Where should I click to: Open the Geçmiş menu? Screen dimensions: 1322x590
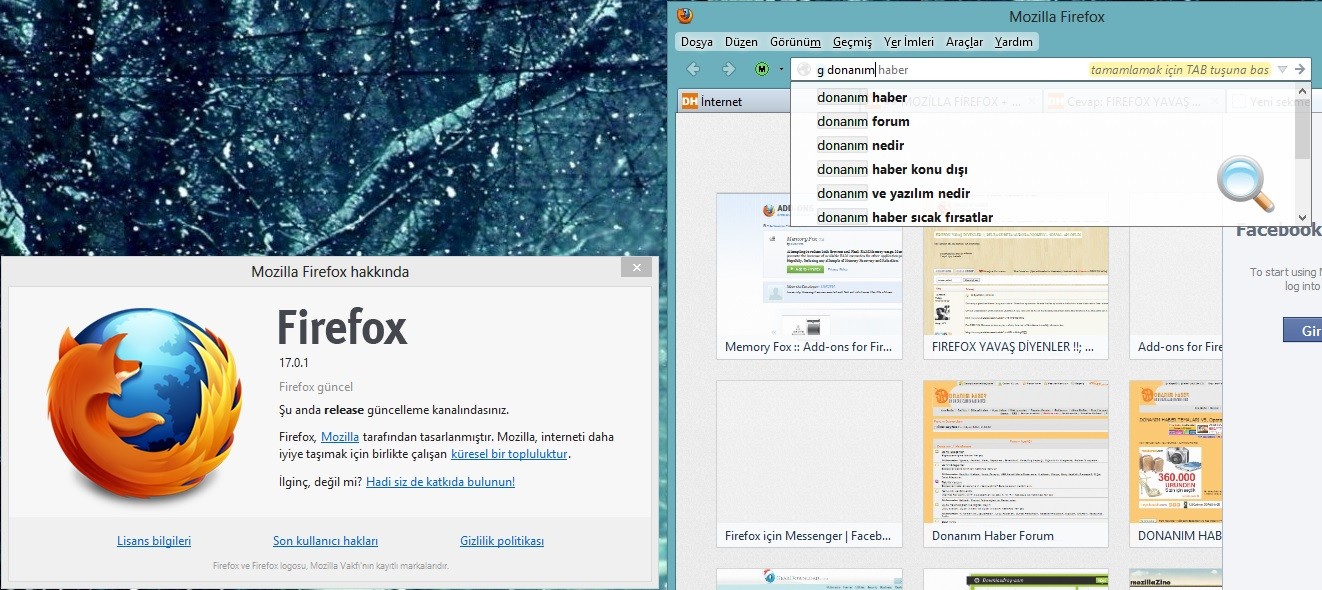point(852,42)
